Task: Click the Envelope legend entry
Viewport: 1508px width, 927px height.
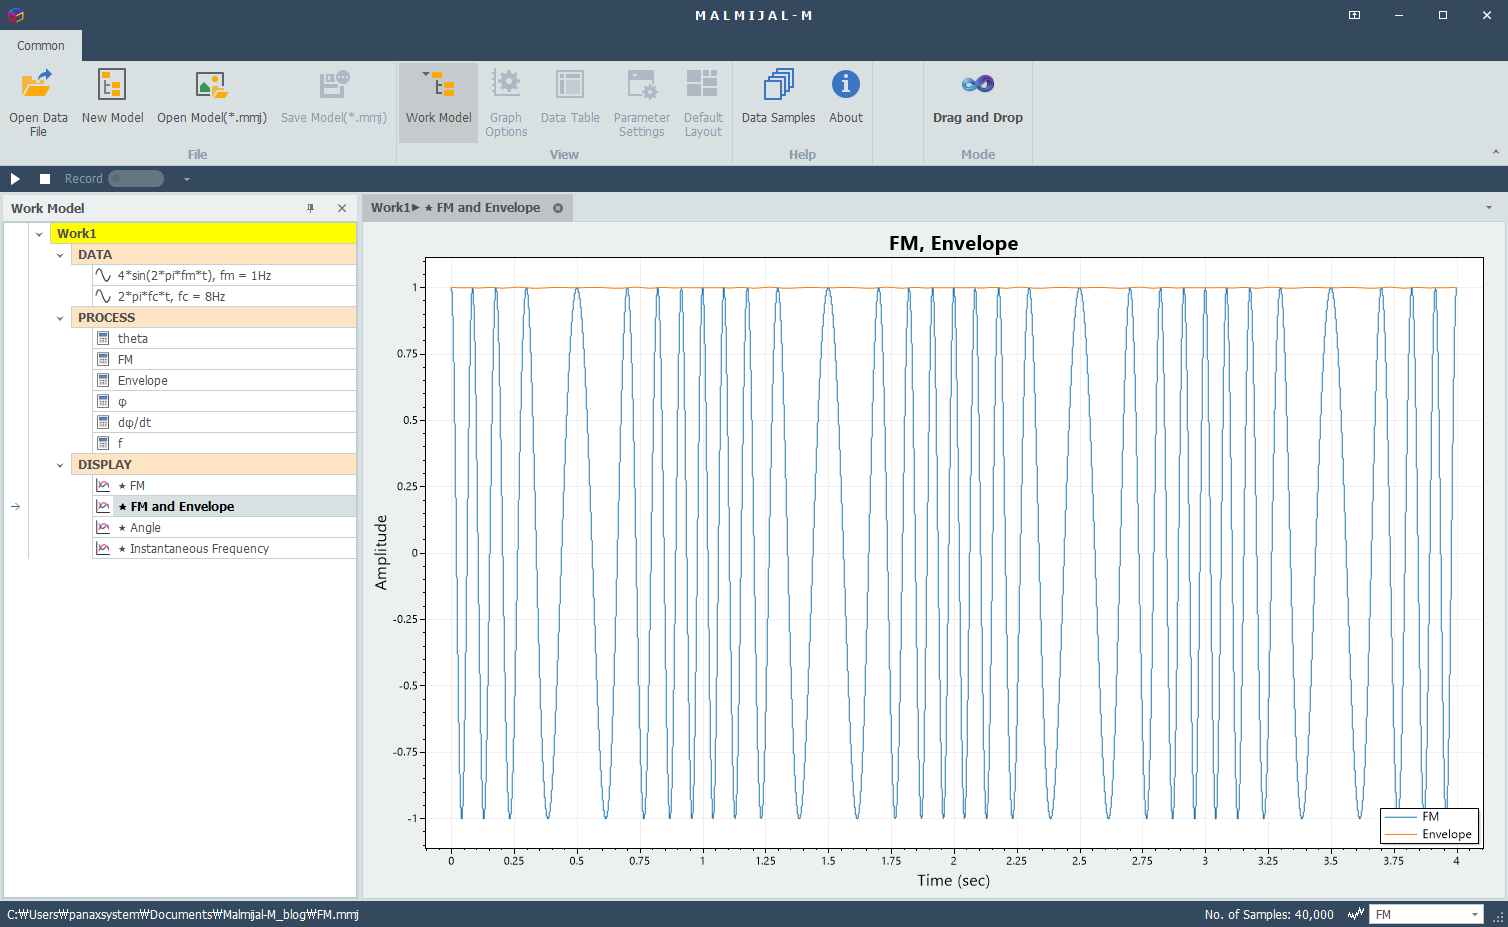Action: 1428,834
